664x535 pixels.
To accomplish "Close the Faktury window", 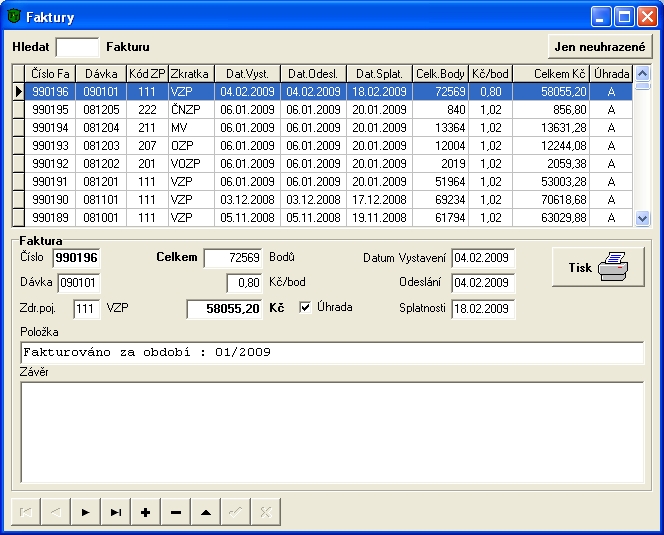I will 647,17.
